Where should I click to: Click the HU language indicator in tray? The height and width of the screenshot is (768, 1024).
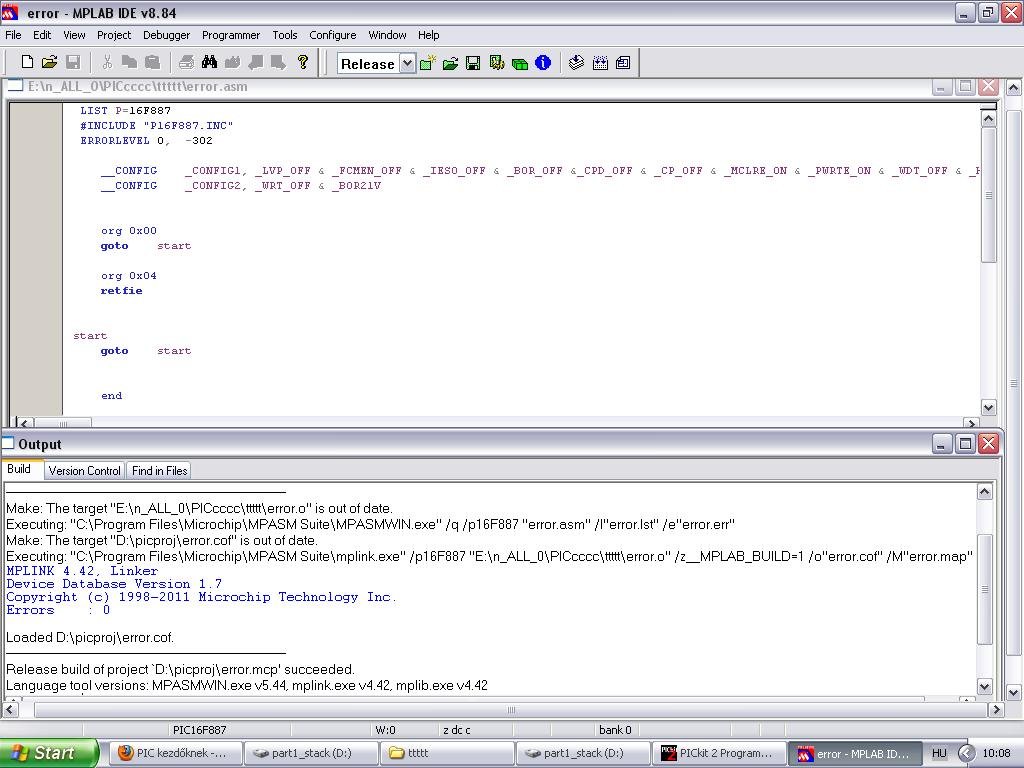938,753
